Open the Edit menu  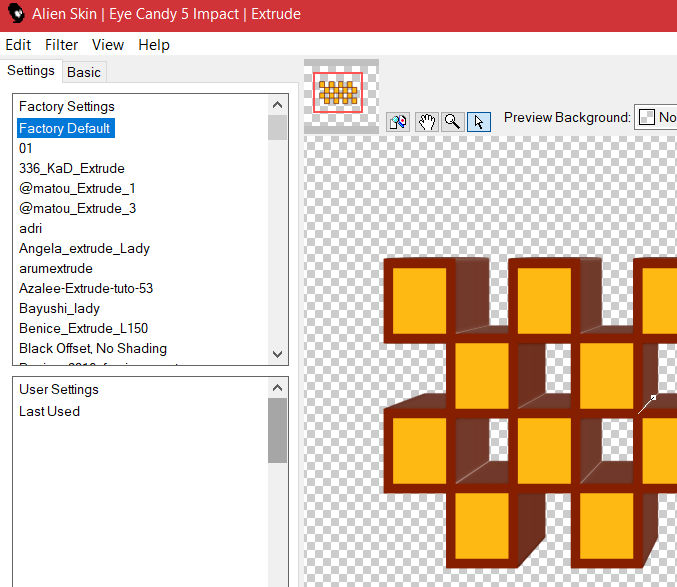coord(18,45)
